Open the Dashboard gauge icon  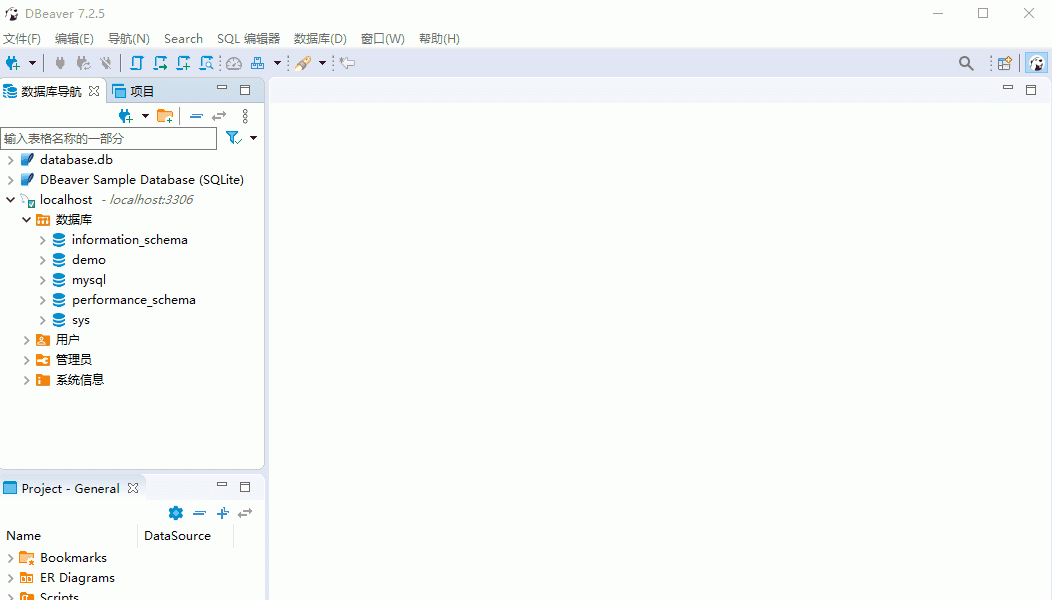click(x=234, y=63)
